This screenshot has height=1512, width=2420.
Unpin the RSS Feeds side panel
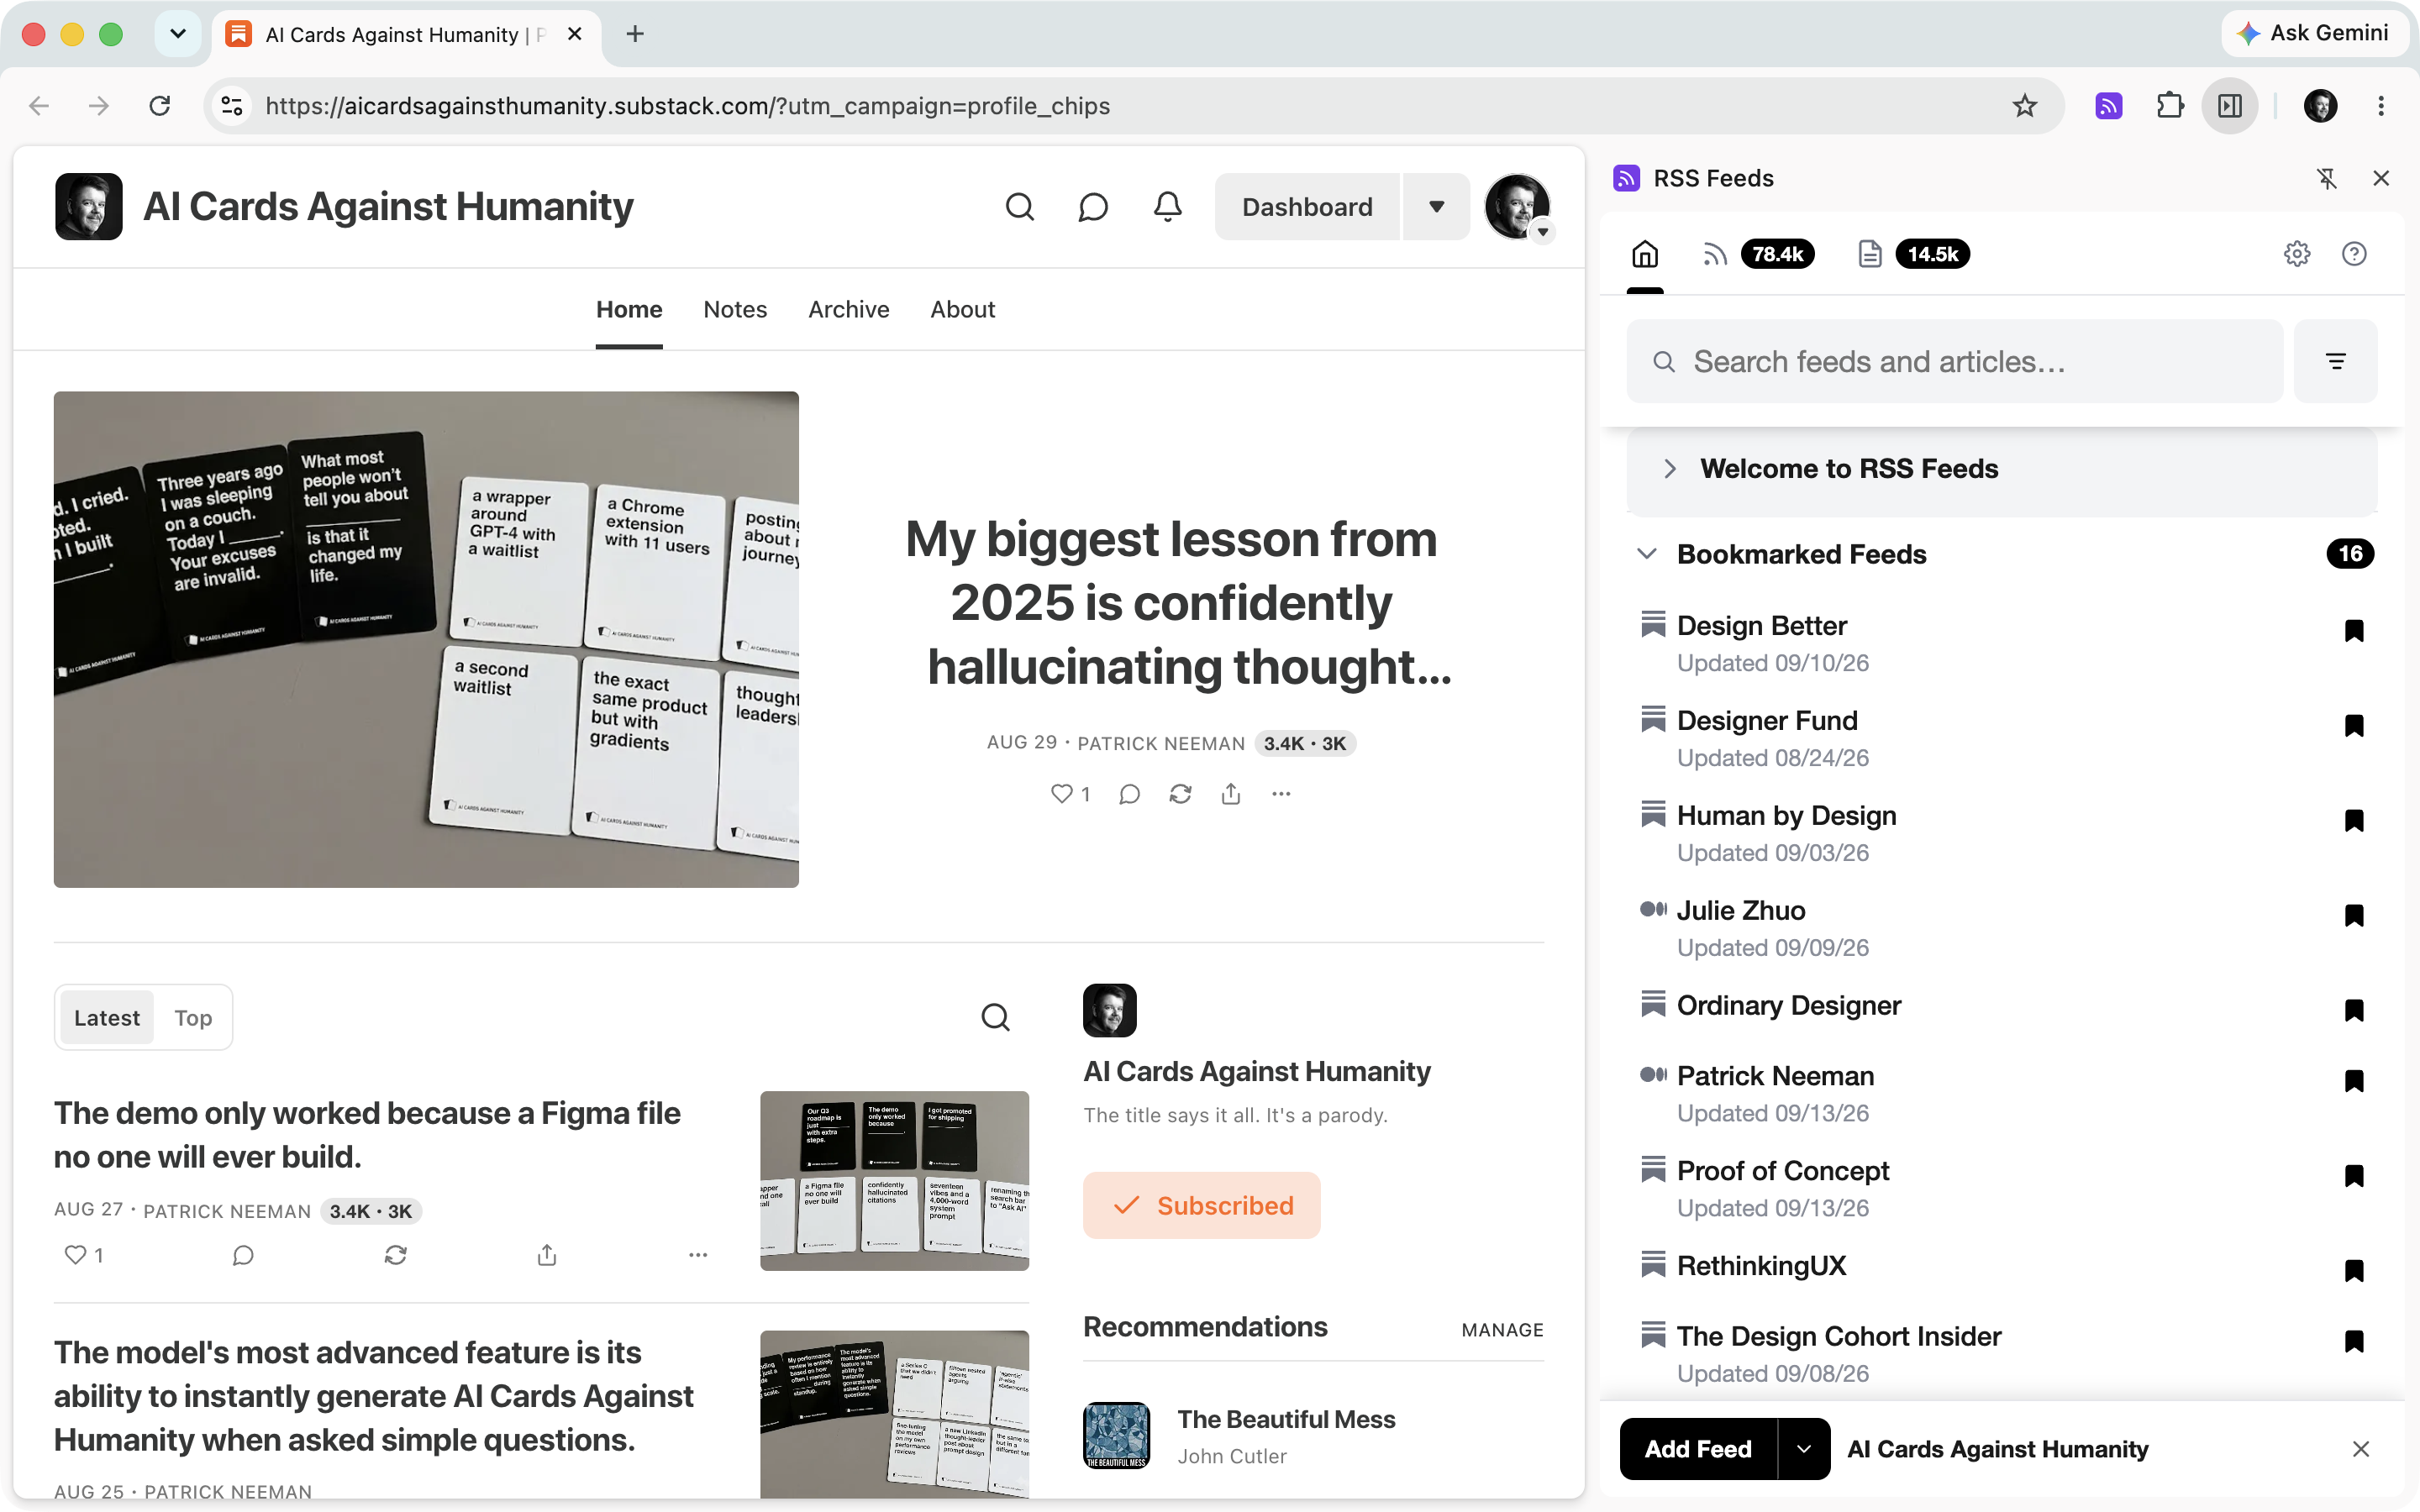coord(2327,178)
